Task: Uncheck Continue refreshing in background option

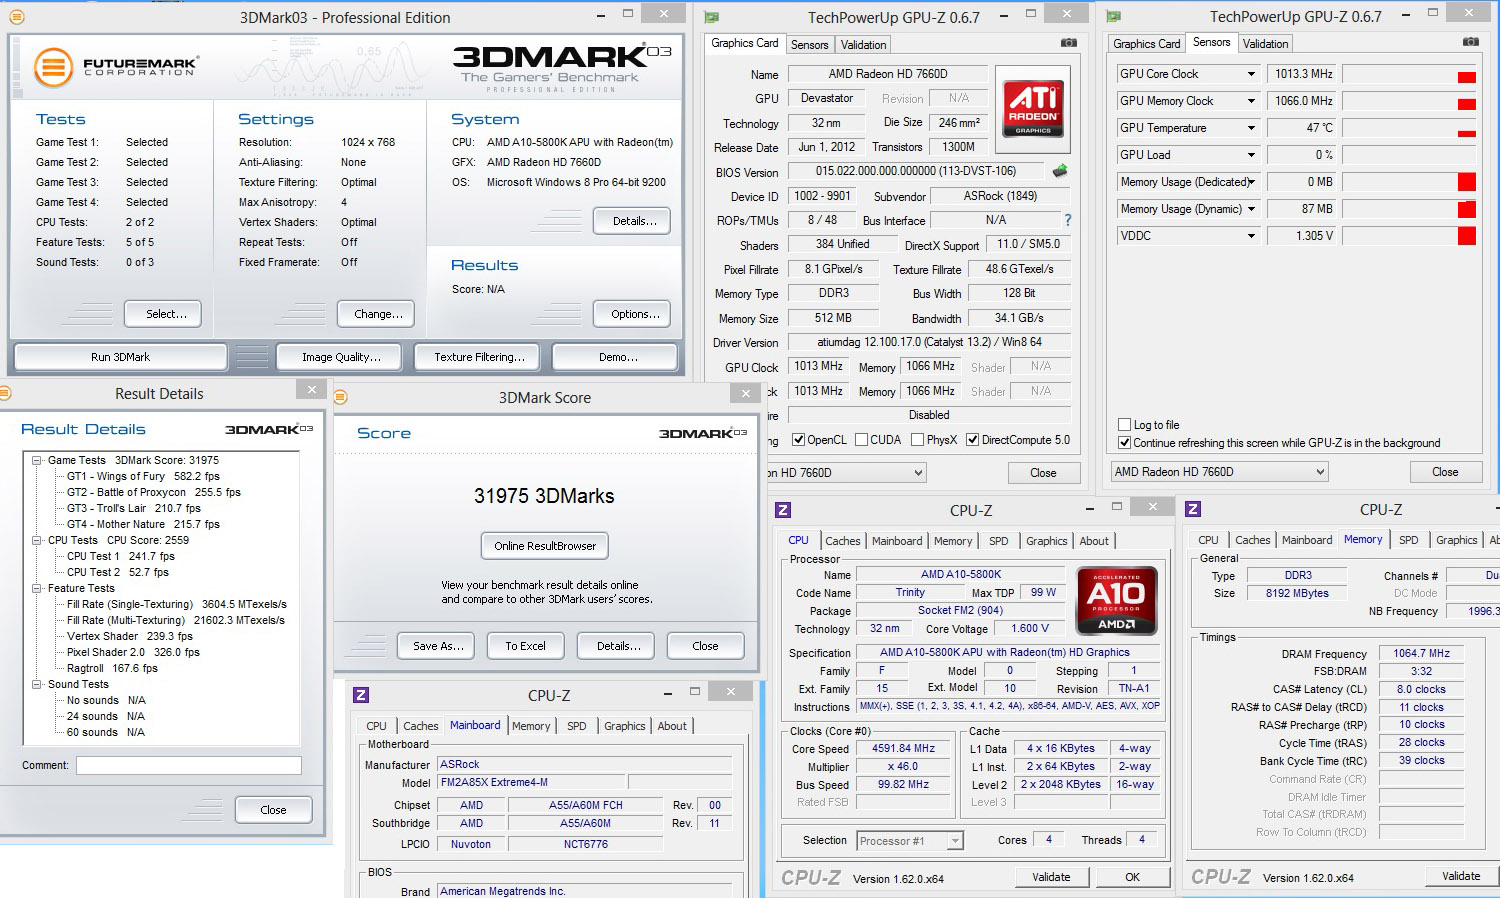Action: click(x=1124, y=443)
